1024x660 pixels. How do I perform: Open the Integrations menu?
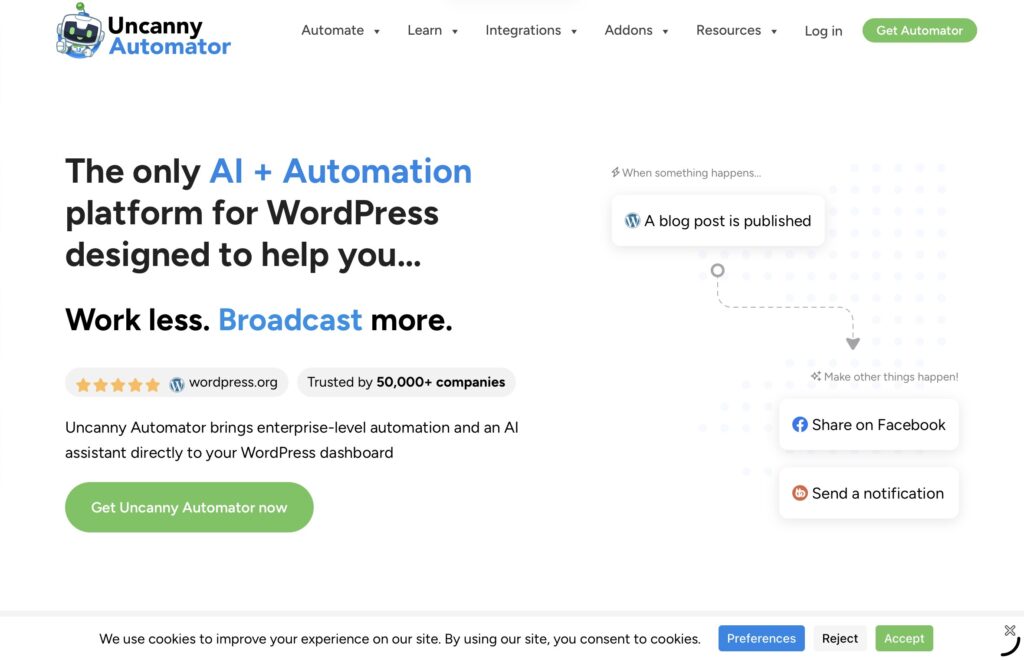pyautogui.click(x=523, y=30)
